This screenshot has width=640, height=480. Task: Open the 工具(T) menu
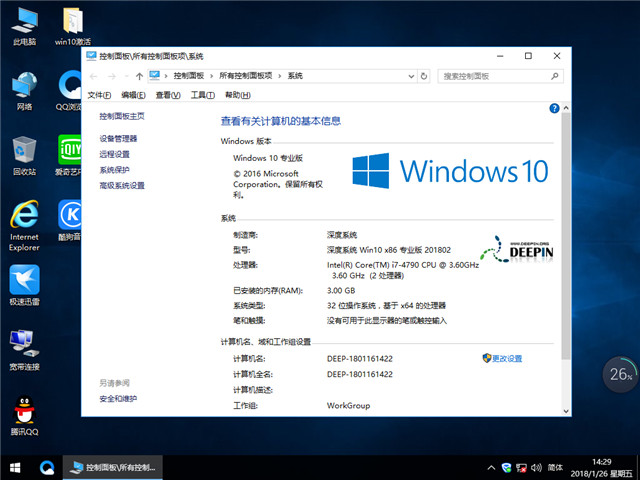[203, 95]
